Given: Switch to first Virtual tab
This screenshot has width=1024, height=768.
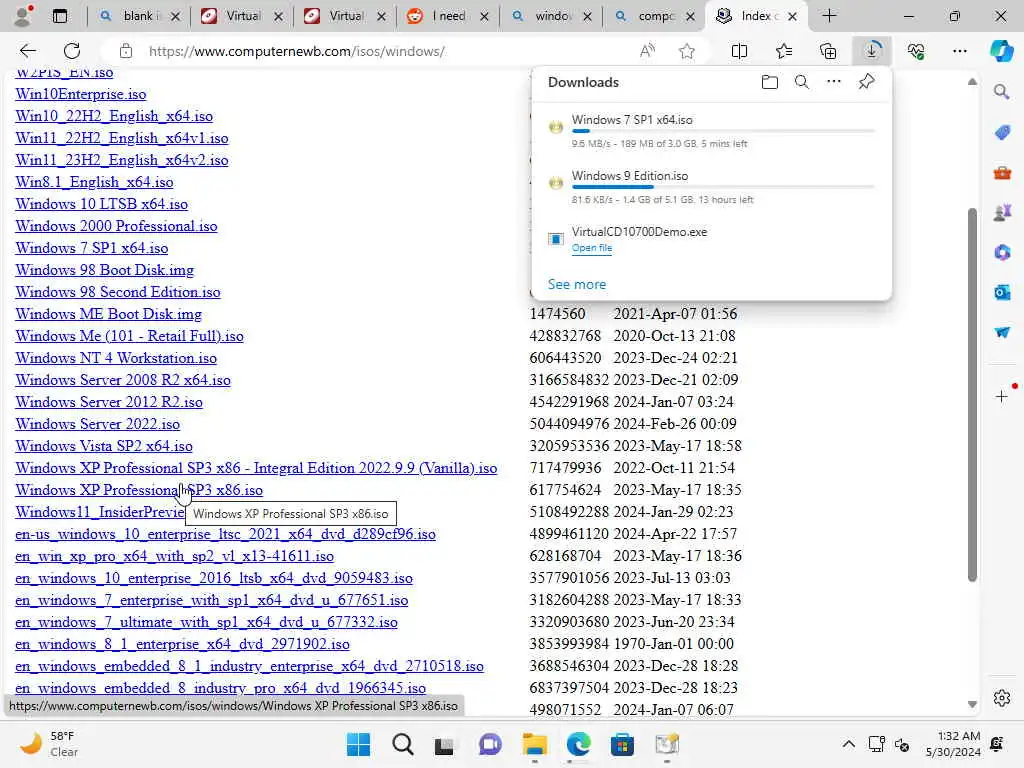Looking at the screenshot, I should [x=242, y=16].
